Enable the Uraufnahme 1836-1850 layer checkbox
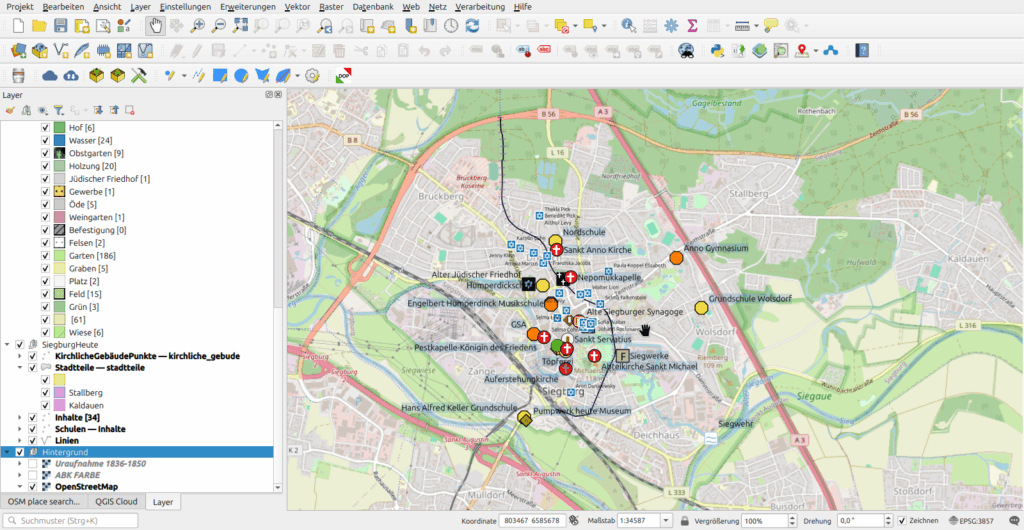 click(x=33, y=465)
